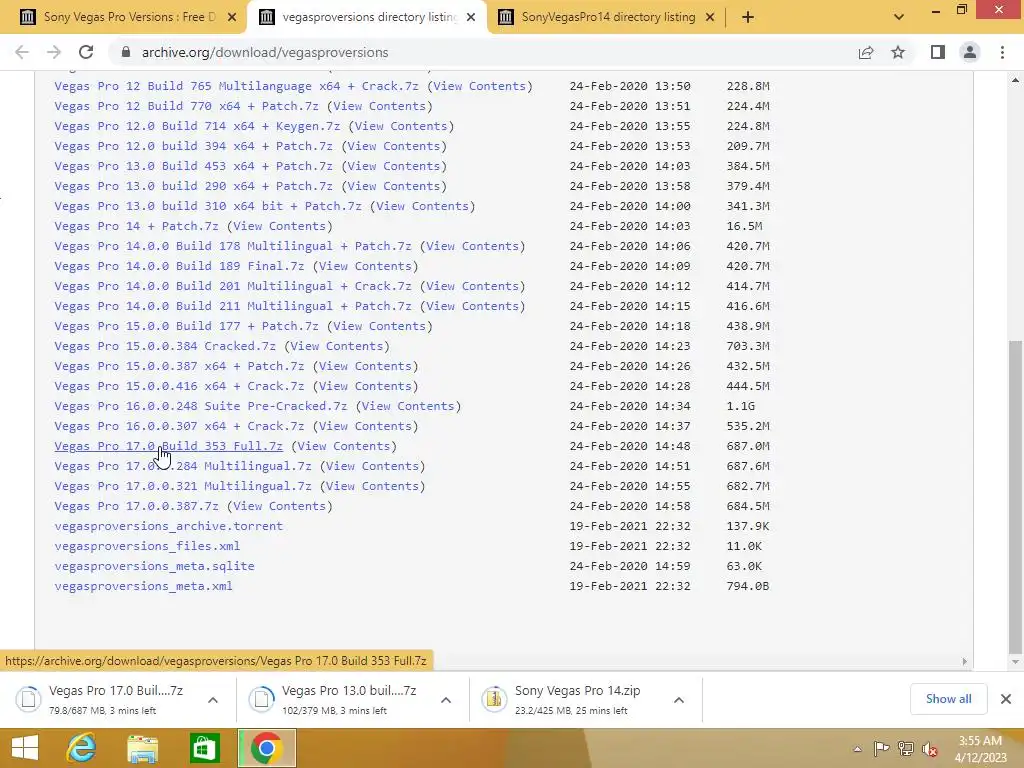Select the vegasproversions directory listing tab
This screenshot has height=768, width=1024.
coord(366,17)
